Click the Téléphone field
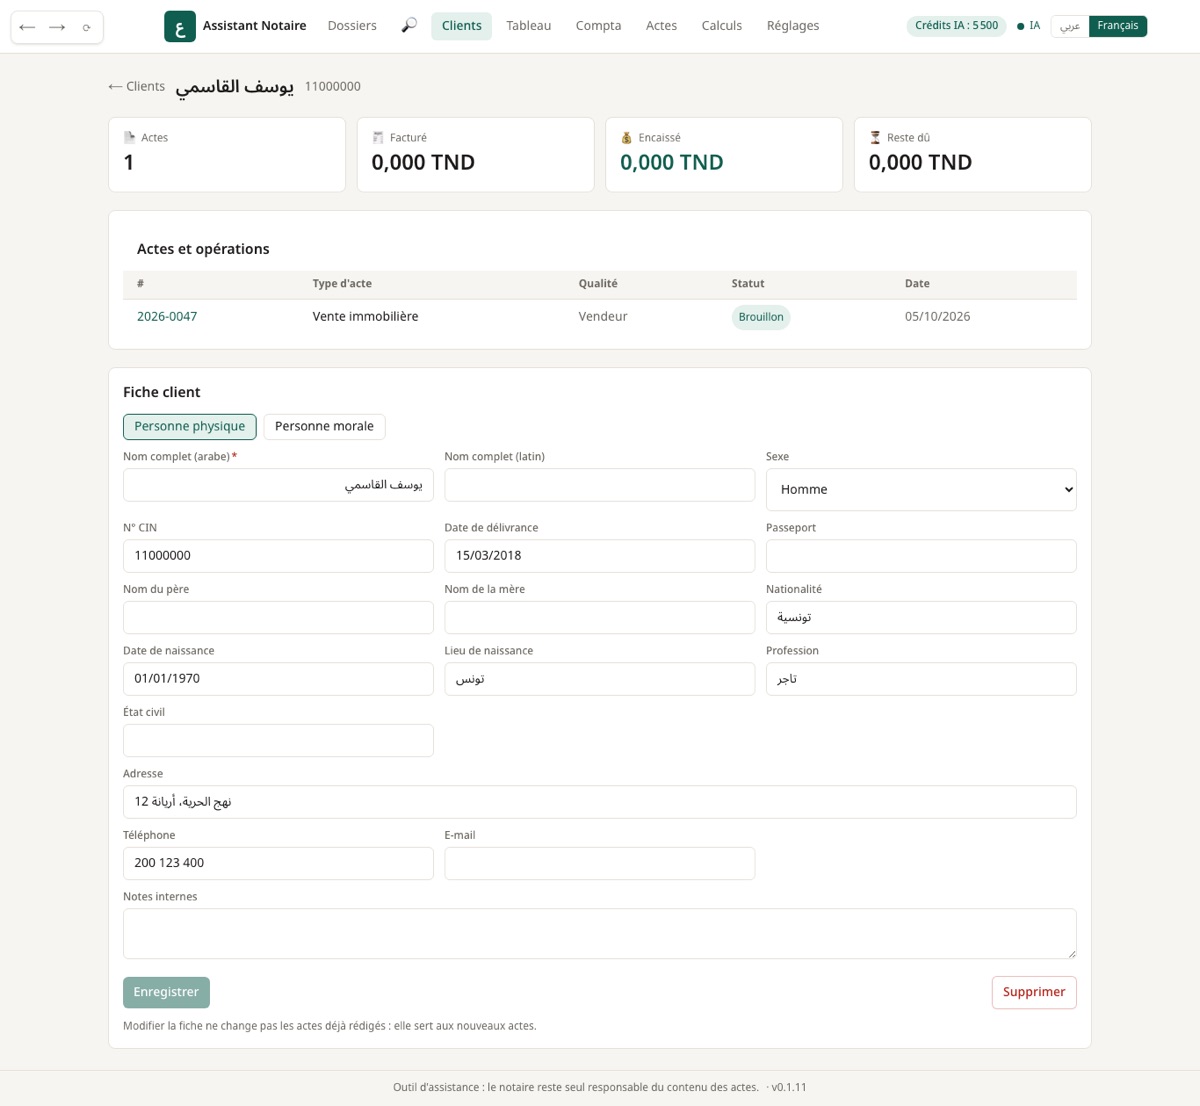Viewport: 1200px width, 1106px height. coord(278,863)
